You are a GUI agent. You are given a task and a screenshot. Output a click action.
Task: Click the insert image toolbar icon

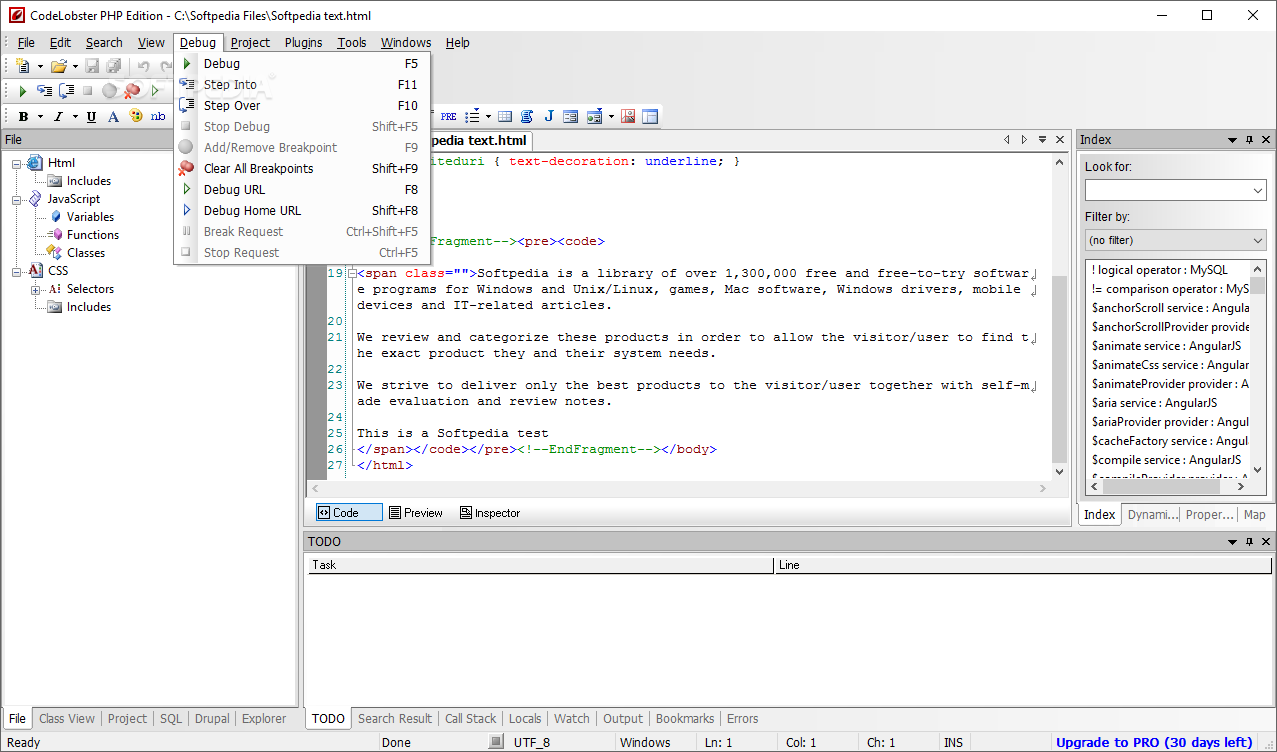pos(628,117)
